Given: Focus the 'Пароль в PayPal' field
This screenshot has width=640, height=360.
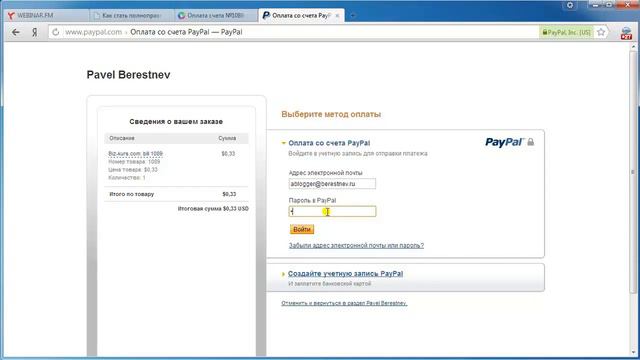Looking at the screenshot, I should [332, 211].
